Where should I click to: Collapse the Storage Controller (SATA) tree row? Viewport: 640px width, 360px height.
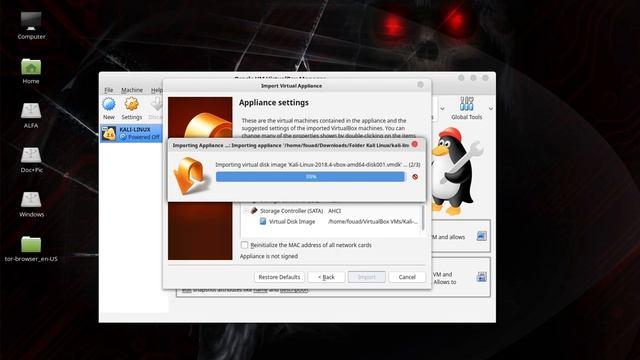(x=246, y=211)
